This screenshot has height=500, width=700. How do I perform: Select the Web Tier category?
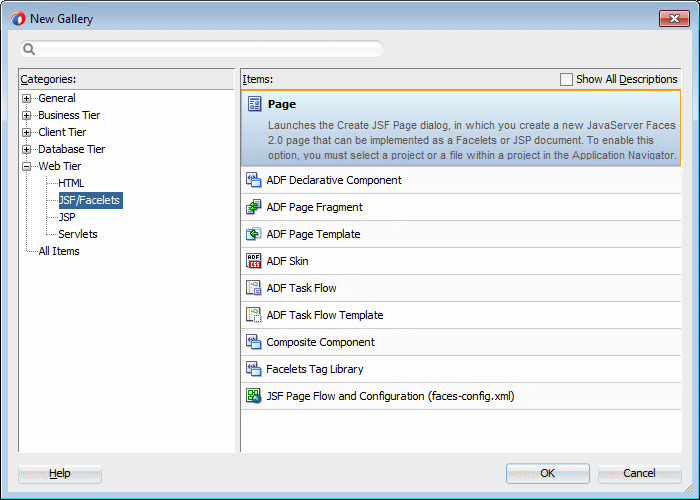point(60,166)
